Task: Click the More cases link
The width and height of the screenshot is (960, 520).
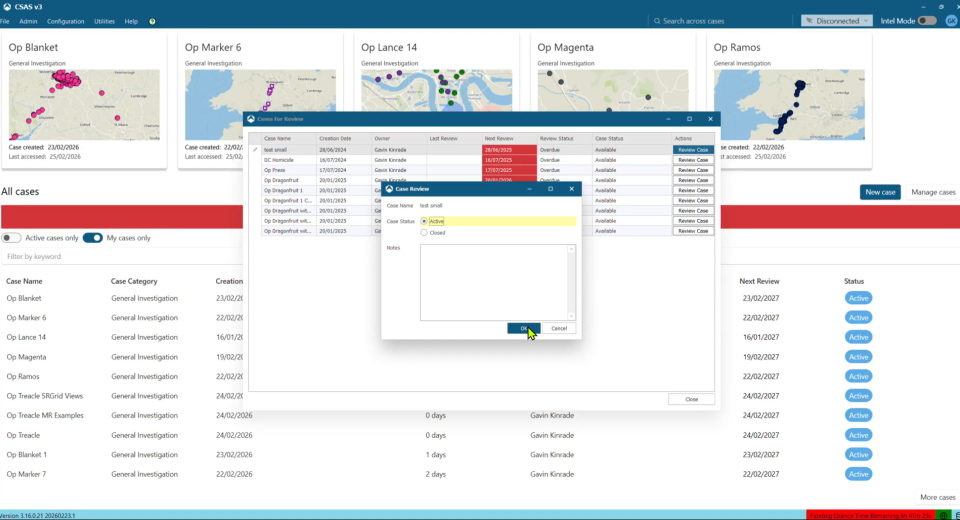Action: [937, 497]
